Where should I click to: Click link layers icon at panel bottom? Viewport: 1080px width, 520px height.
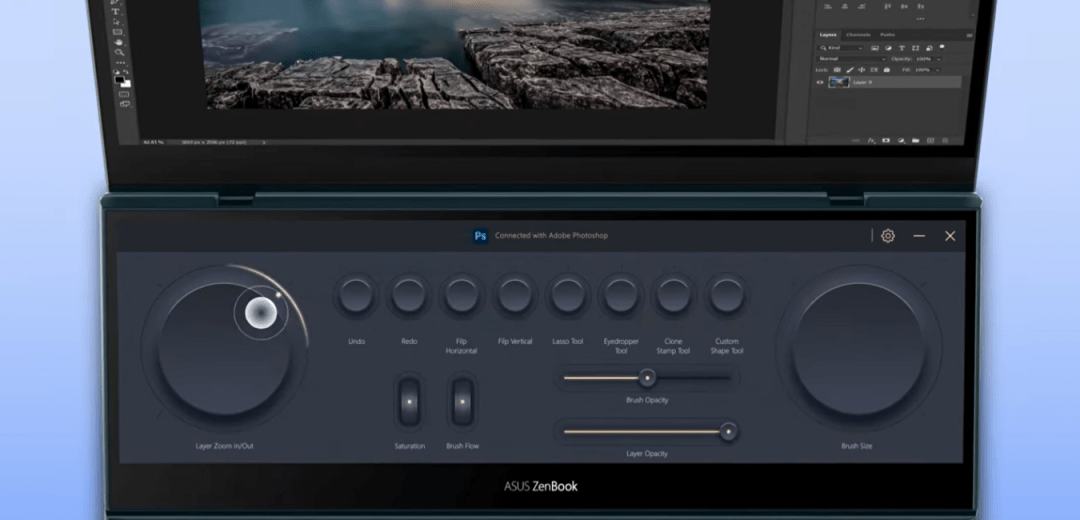(855, 141)
